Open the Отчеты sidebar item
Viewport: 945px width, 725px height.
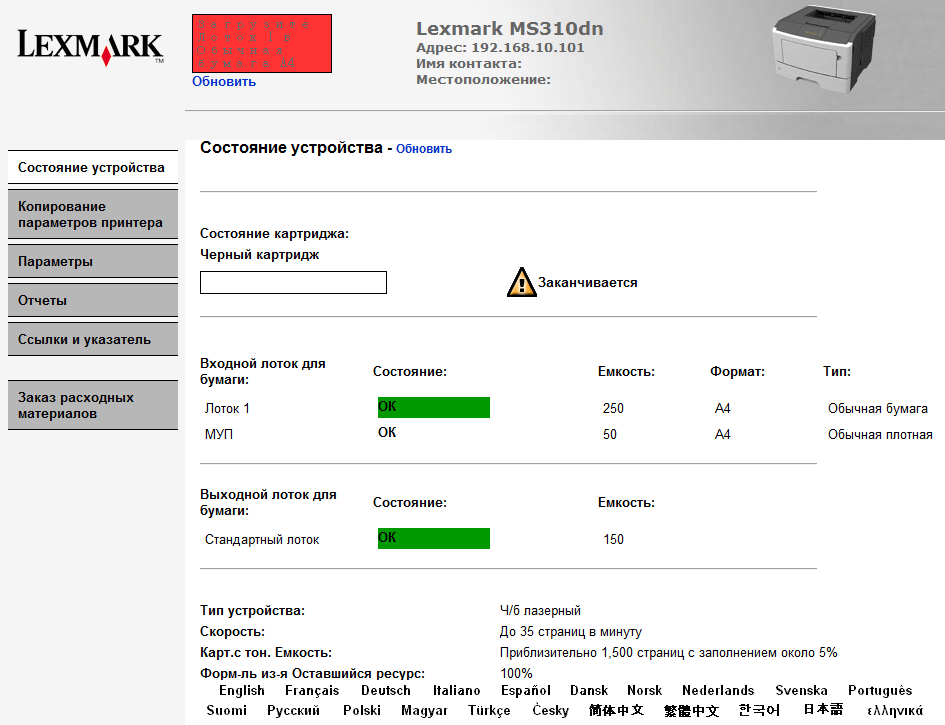(93, 300)
